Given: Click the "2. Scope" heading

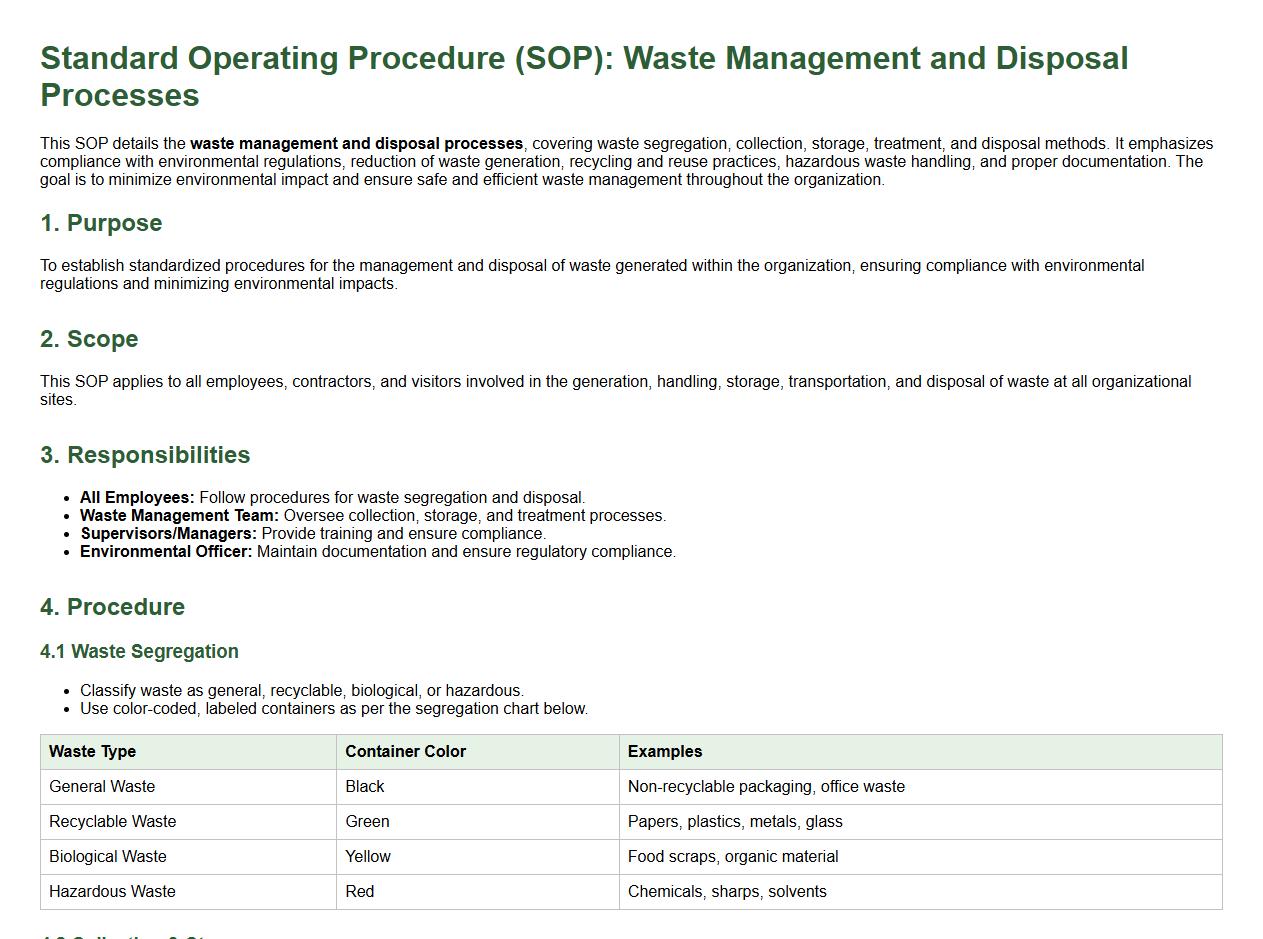Looking at the screenshot, I should 89,339.
